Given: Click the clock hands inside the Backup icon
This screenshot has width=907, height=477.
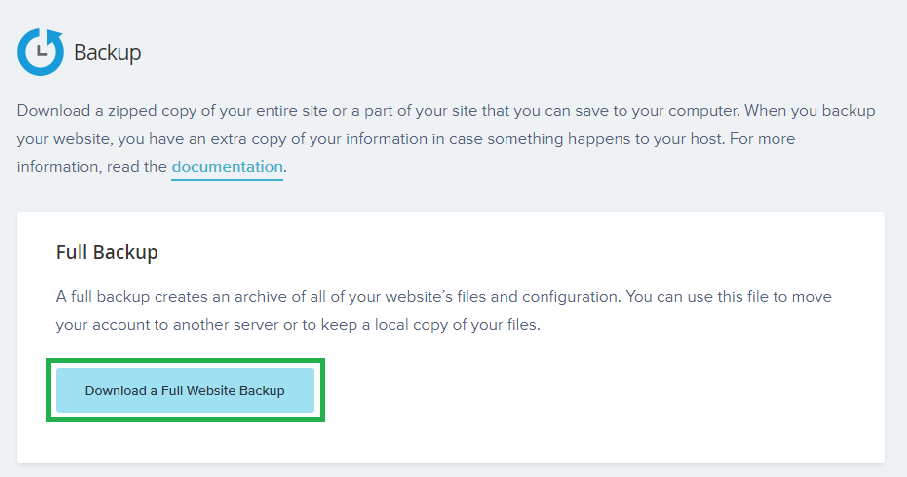Looking at the screenshot, I should pyautogui.click(x=39, y=51).
